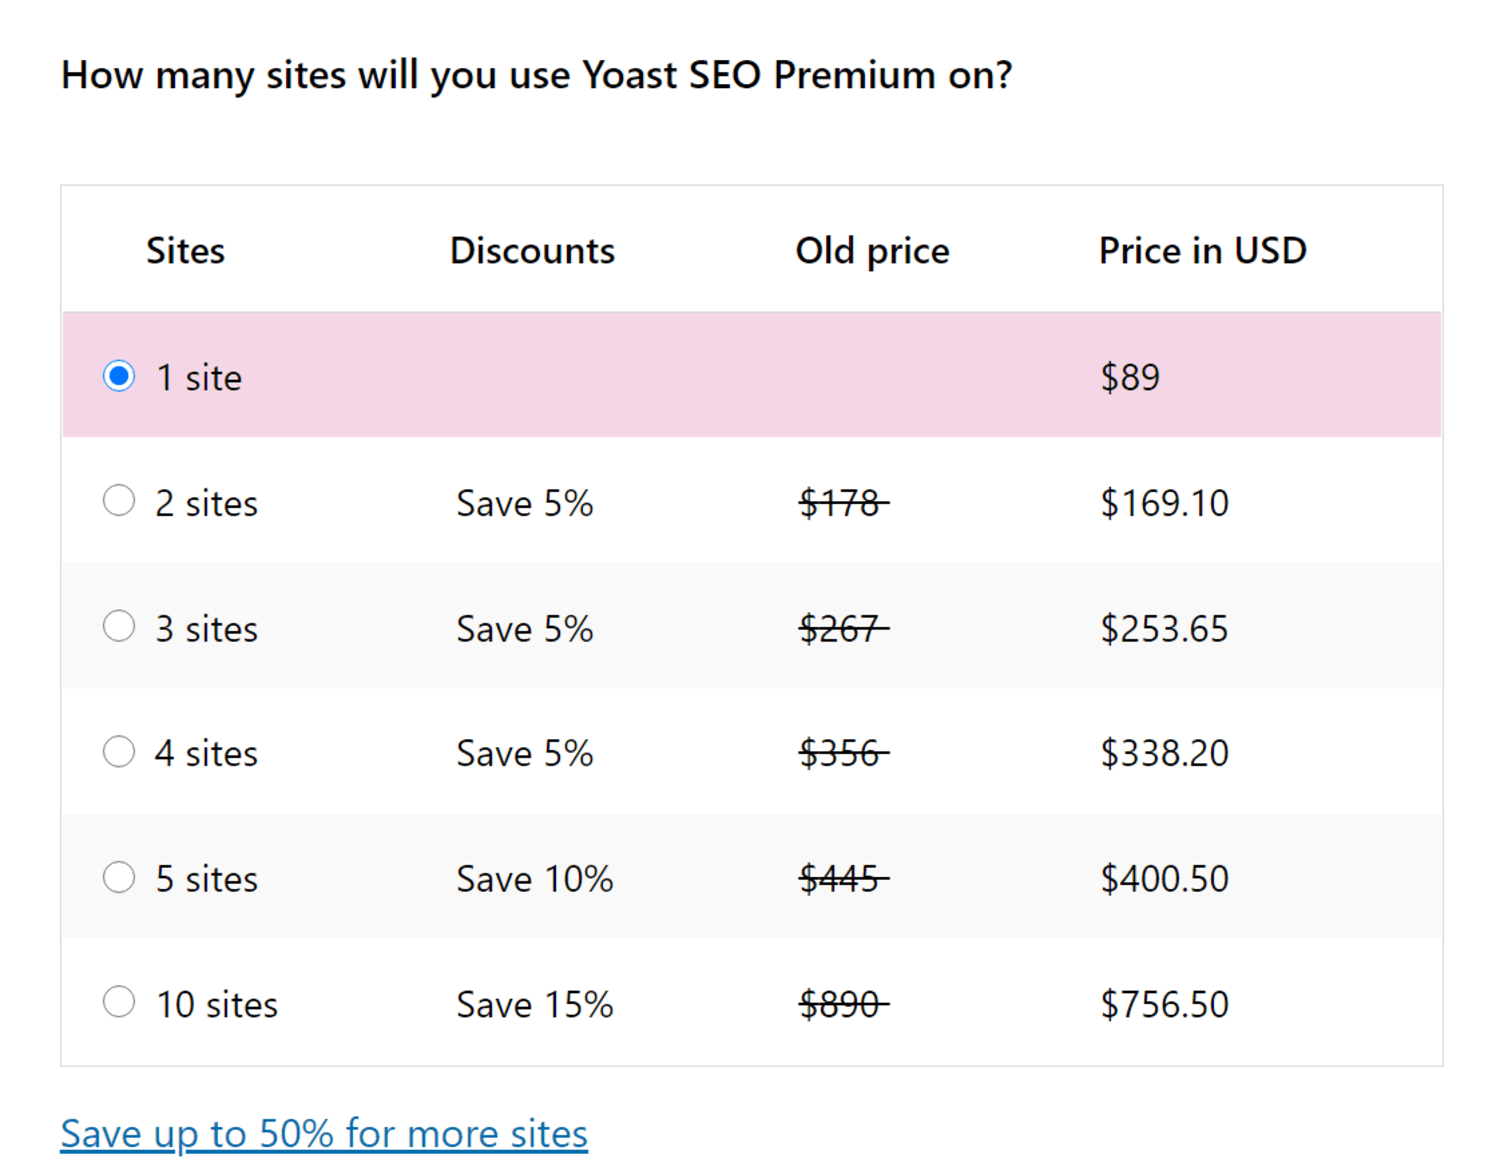Click the Old price column header
Screen dimensions: 1500x1175
point(872,251)
